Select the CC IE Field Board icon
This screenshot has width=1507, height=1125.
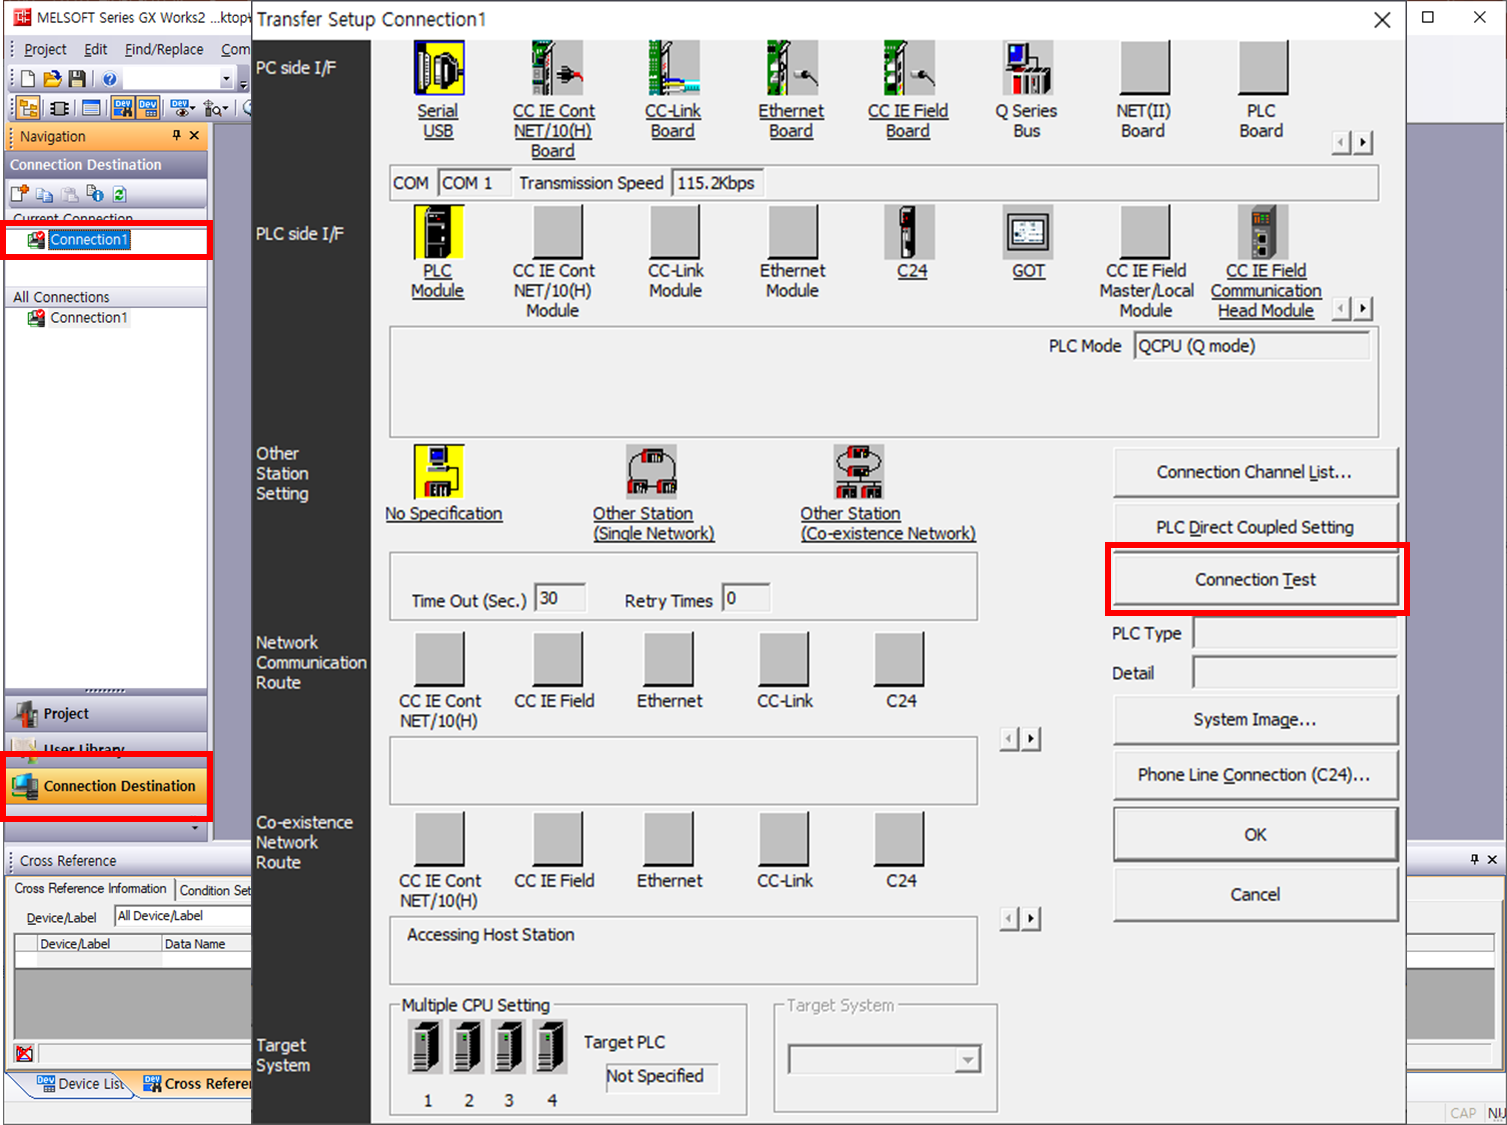tap(909, 68)
